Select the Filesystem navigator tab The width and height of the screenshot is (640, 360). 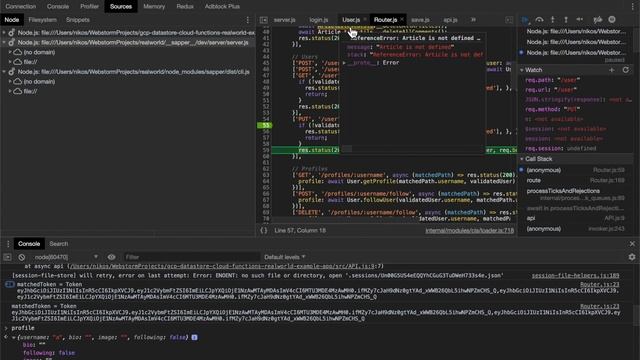[42, 20]
